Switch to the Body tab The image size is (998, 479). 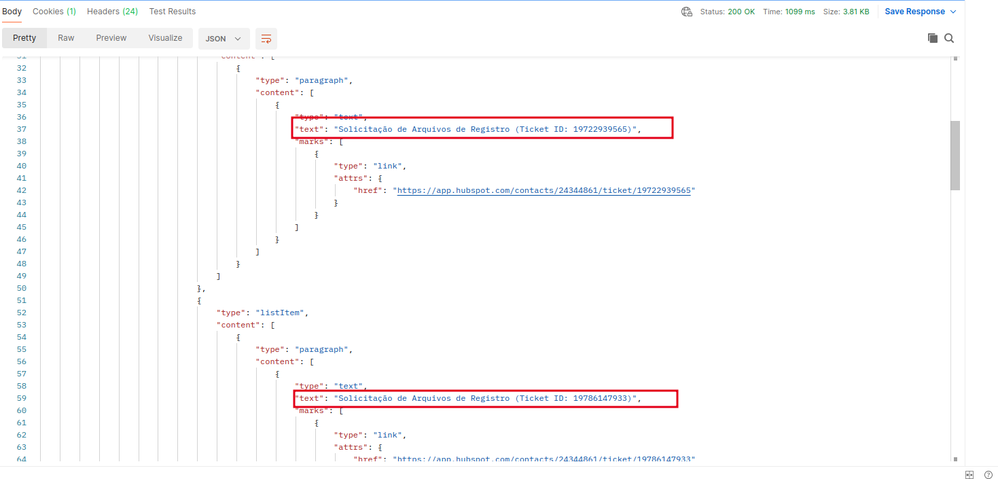(11, 11)
